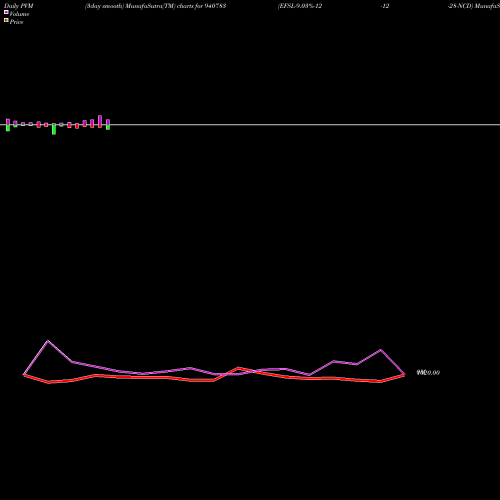Click the Daily PVM title text
500x500 pixels.
(19, 6)
